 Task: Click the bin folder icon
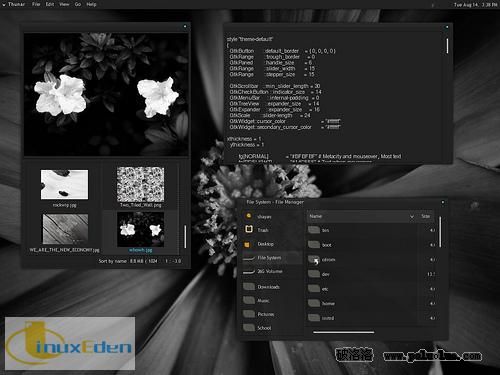click(314, 230)
